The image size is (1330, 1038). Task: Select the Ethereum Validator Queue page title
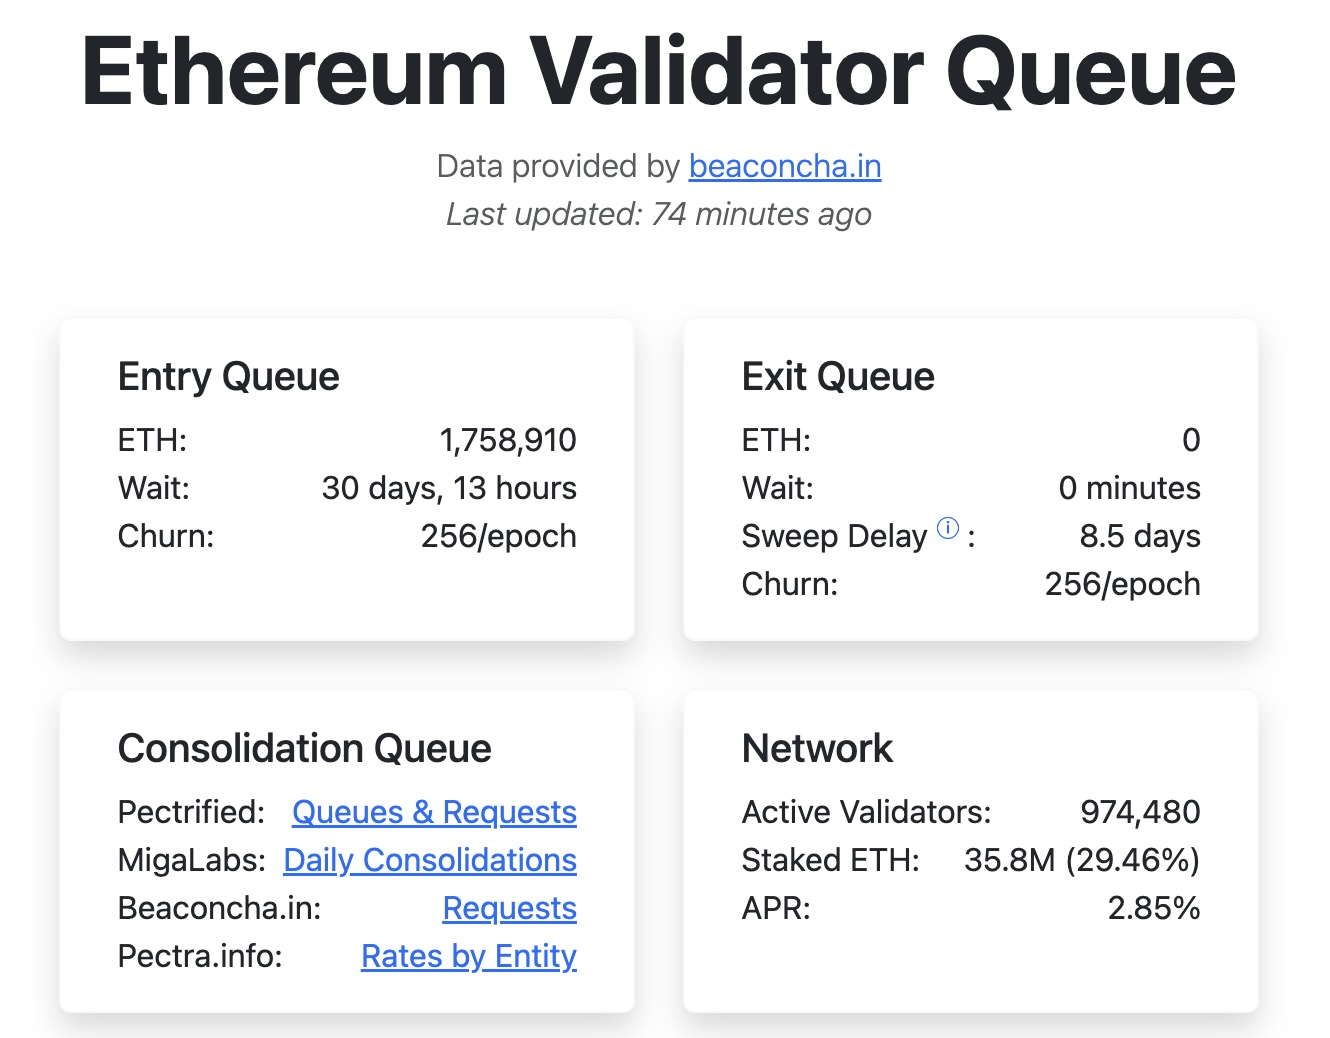(660, 70)
